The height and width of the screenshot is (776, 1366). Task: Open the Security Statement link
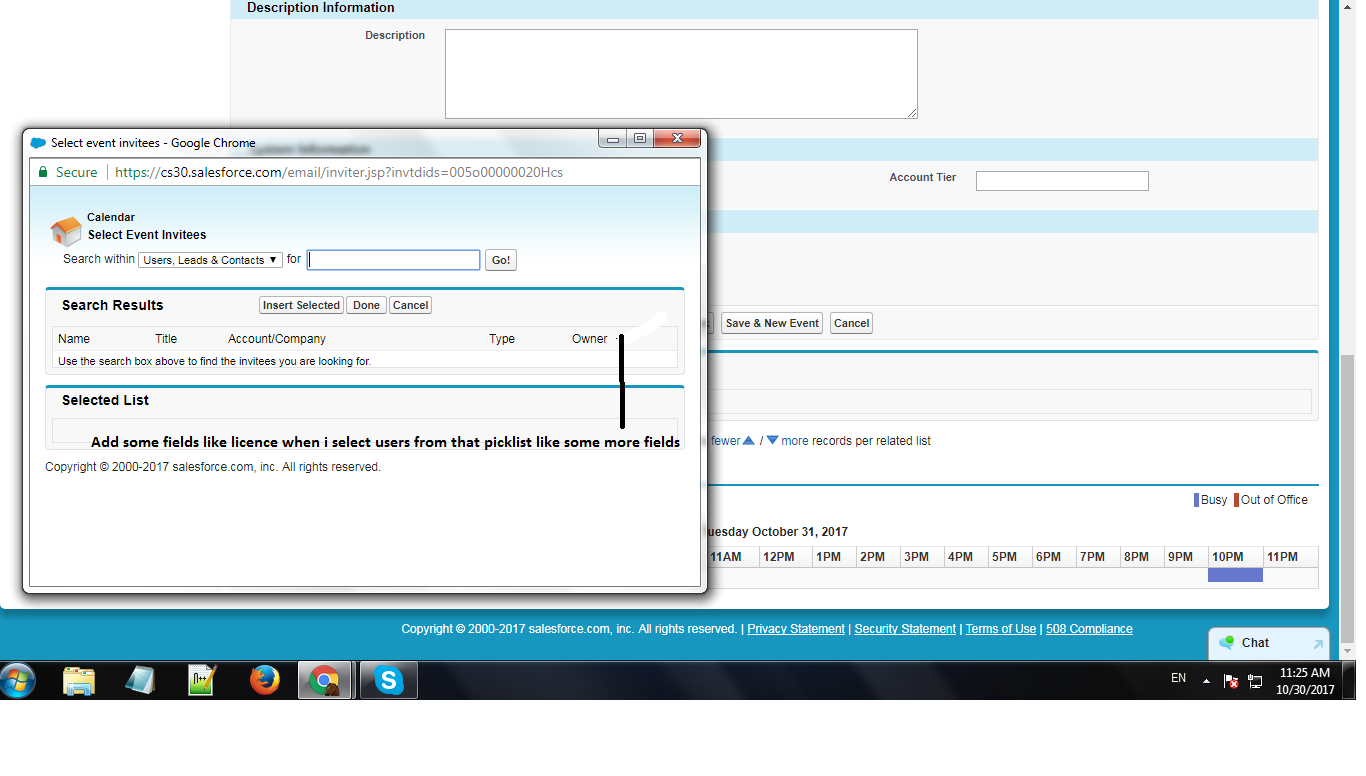[905, 629]
